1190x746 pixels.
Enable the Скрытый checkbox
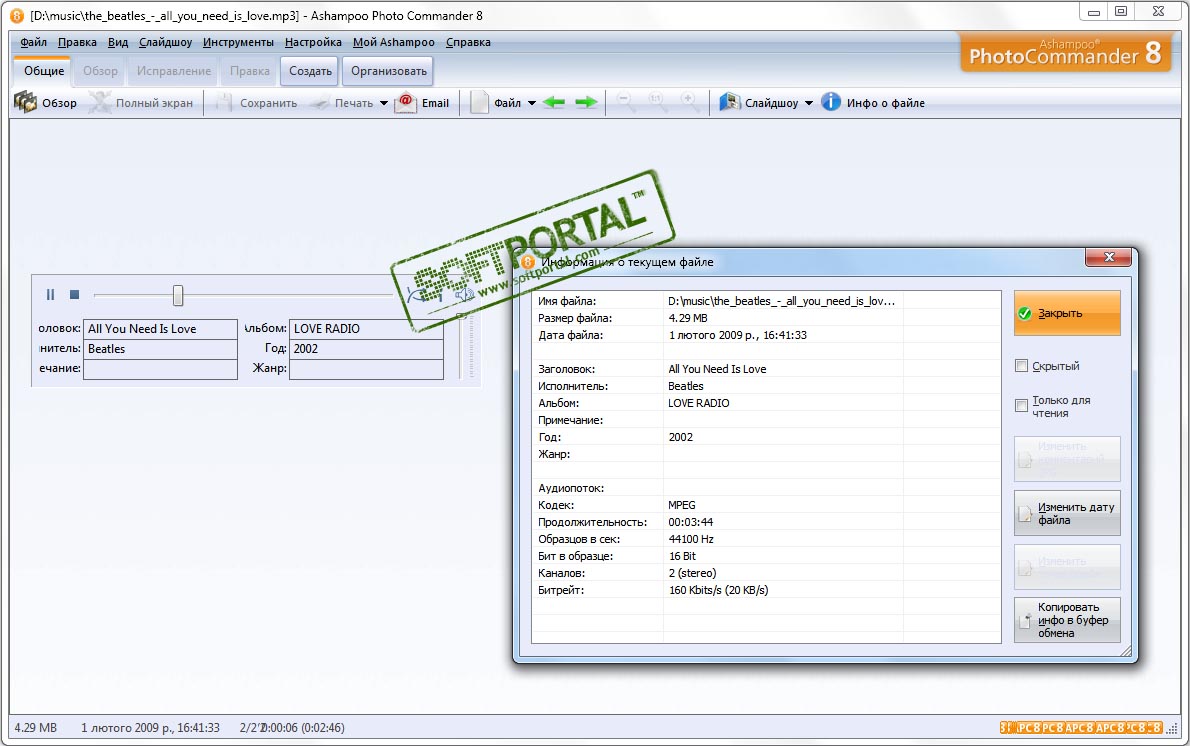point(1022,366)
